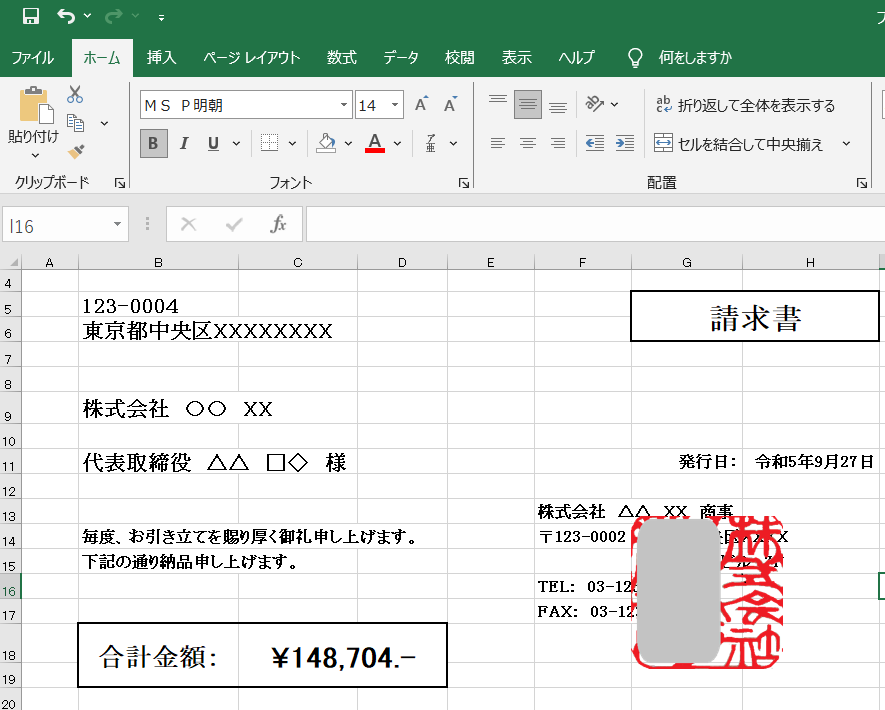This screenshot has height=710, width=885.
Task: Click the Insert Function fx icon
Action: 279,225
